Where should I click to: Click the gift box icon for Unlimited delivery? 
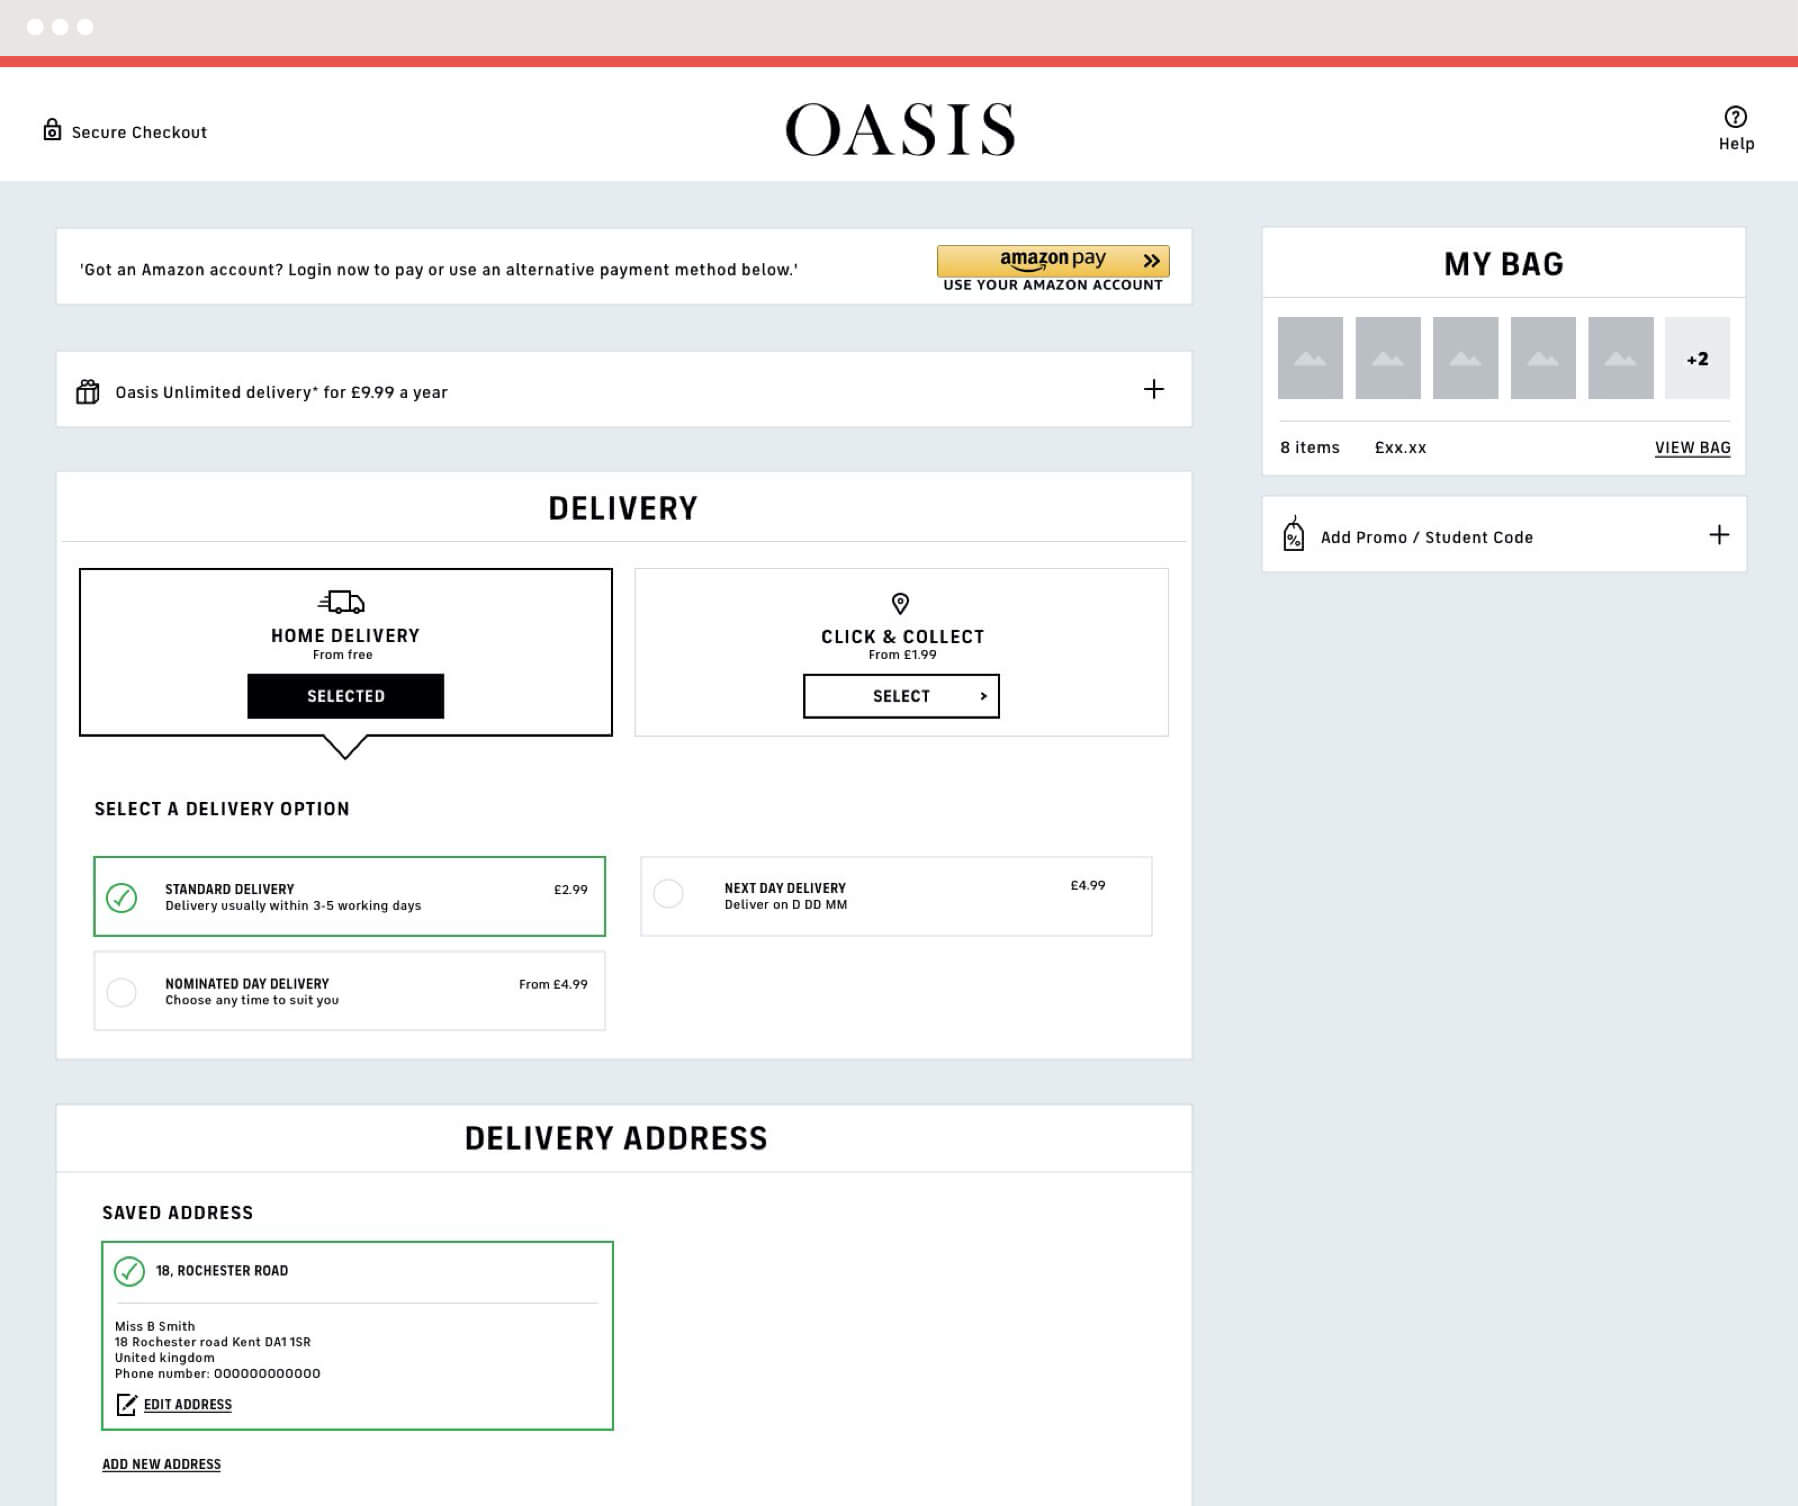pyautogui.click(x=88, y=391)
